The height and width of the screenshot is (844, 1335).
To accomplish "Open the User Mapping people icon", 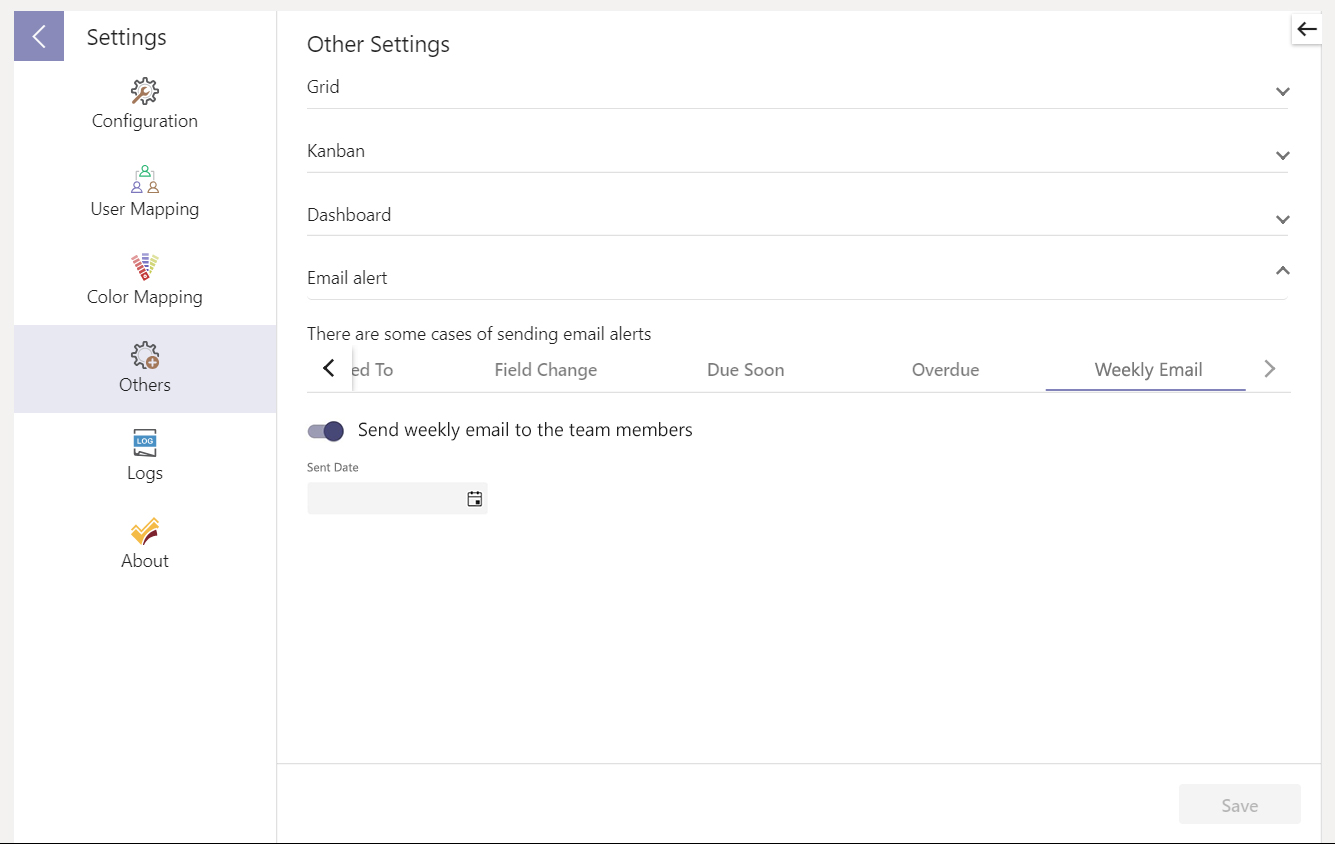I will point(145,180).
